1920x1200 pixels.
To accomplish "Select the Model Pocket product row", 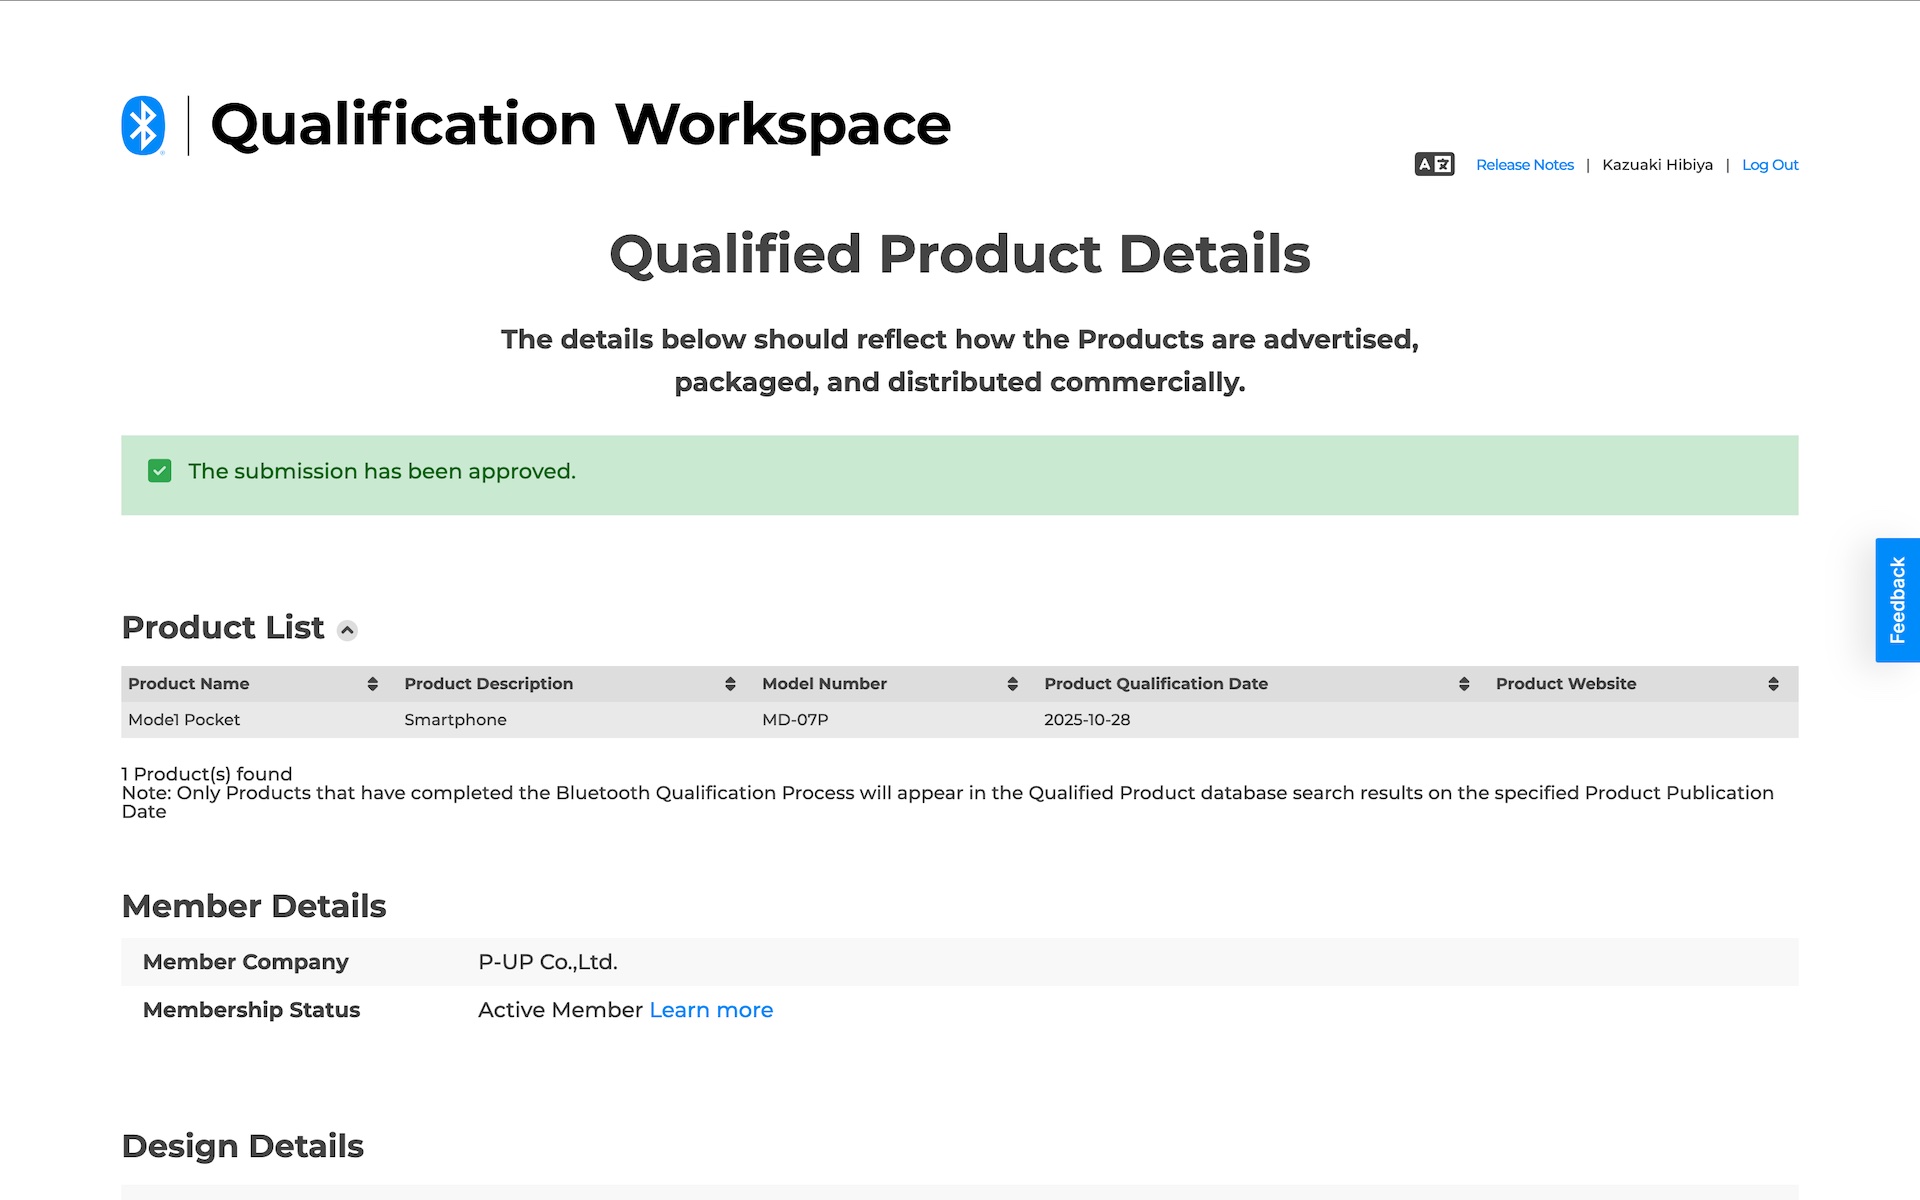I will [x=184, y=720].
